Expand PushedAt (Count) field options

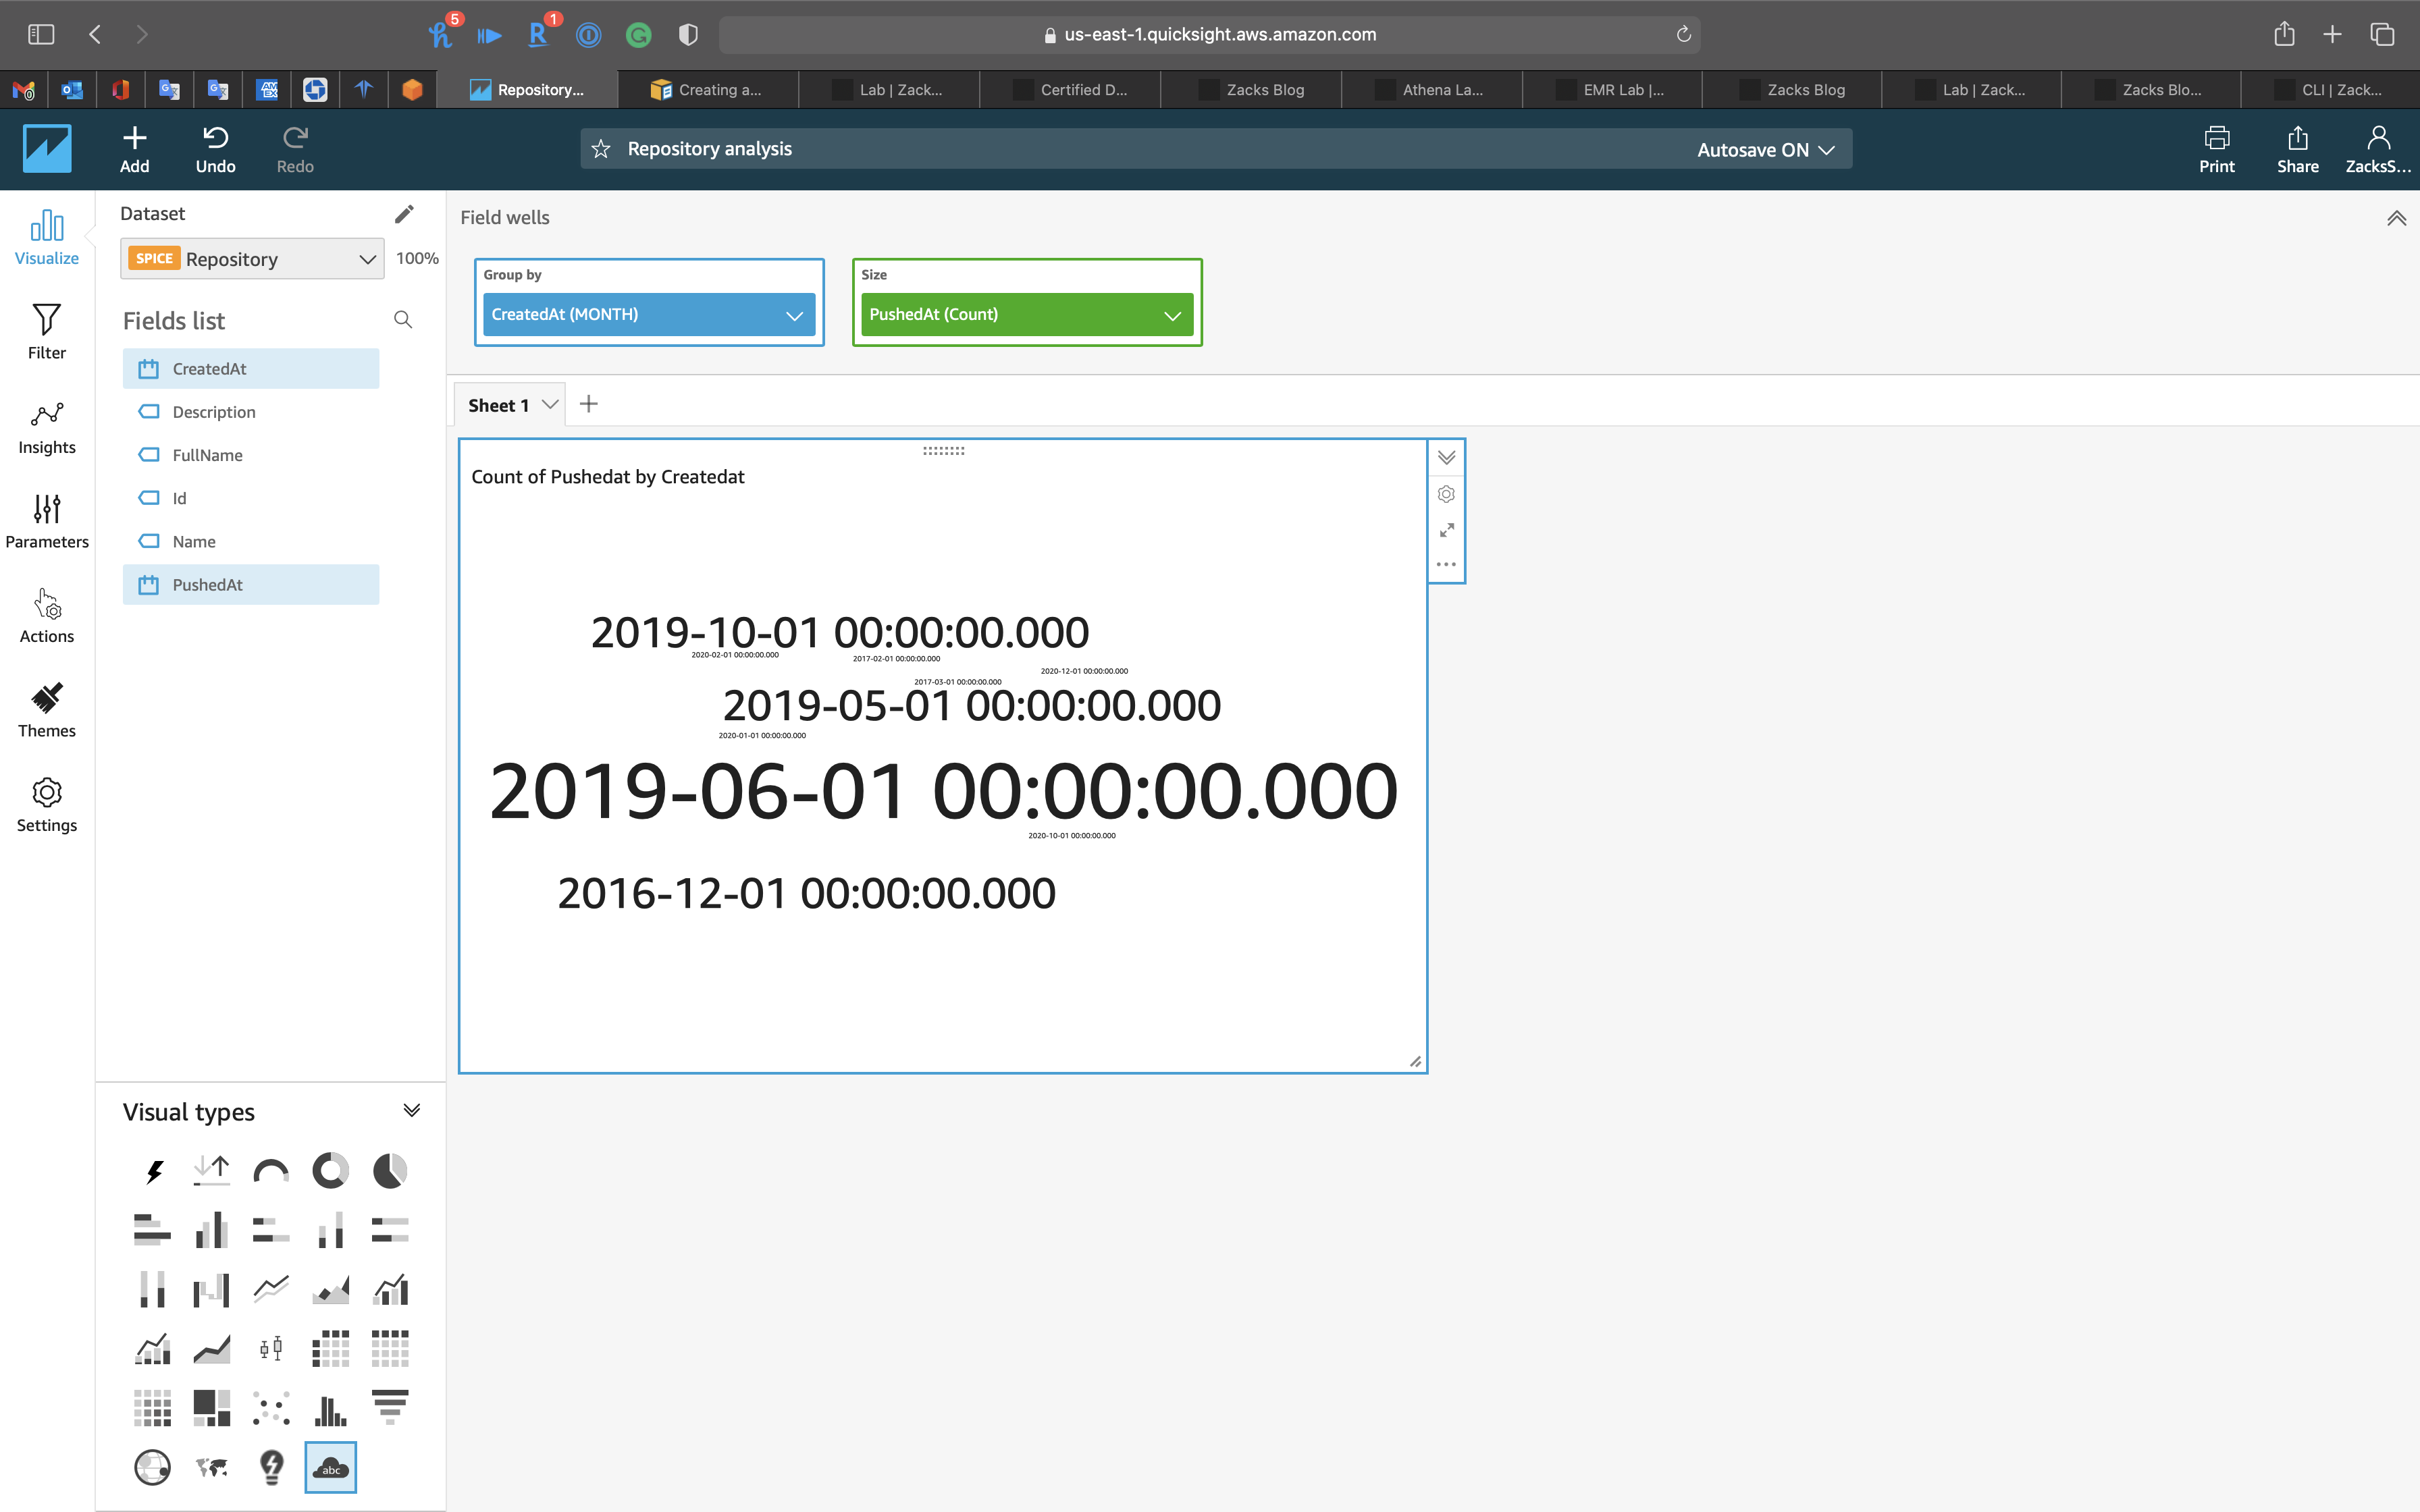coord(1172,315)
